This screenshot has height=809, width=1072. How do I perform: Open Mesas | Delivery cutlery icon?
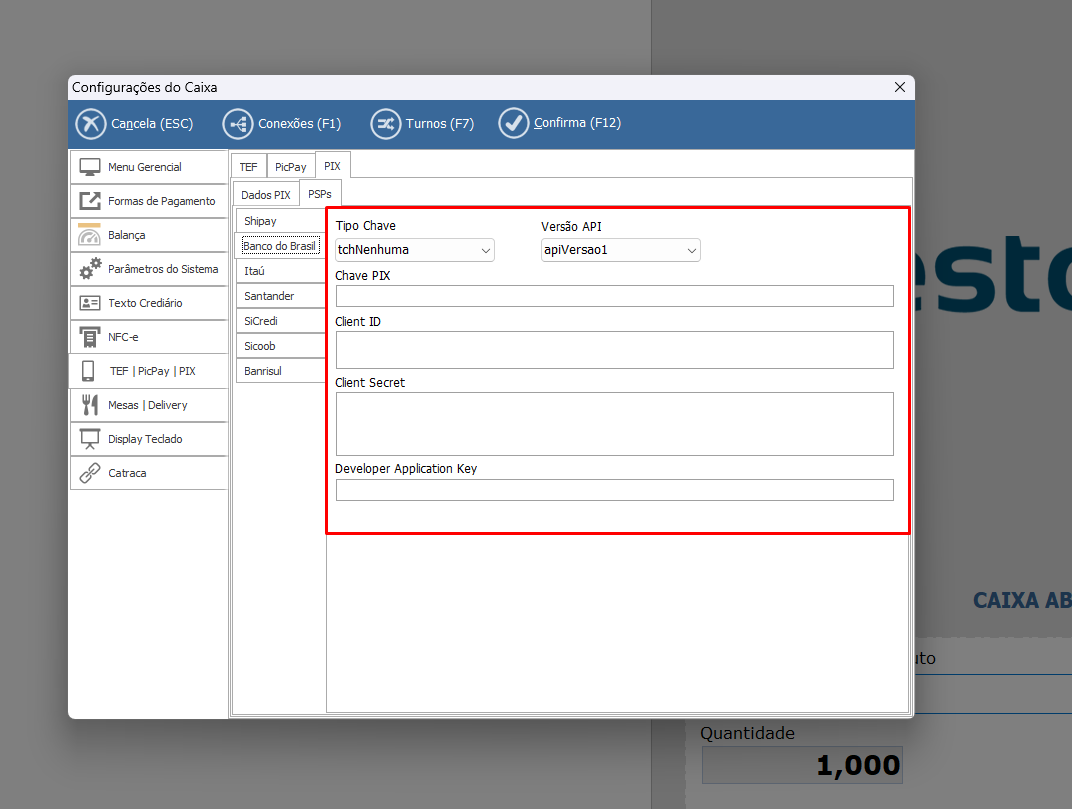(x=90, y=405)
